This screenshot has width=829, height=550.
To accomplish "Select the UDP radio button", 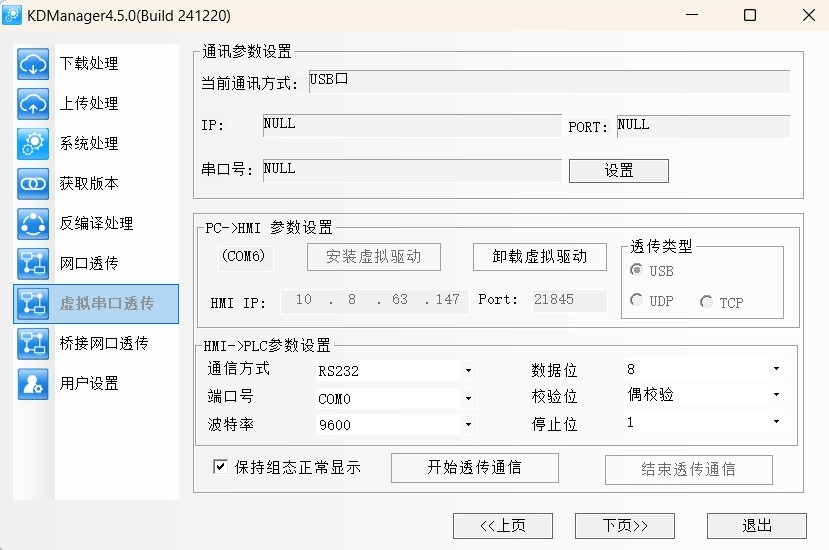I will (637, 300).
